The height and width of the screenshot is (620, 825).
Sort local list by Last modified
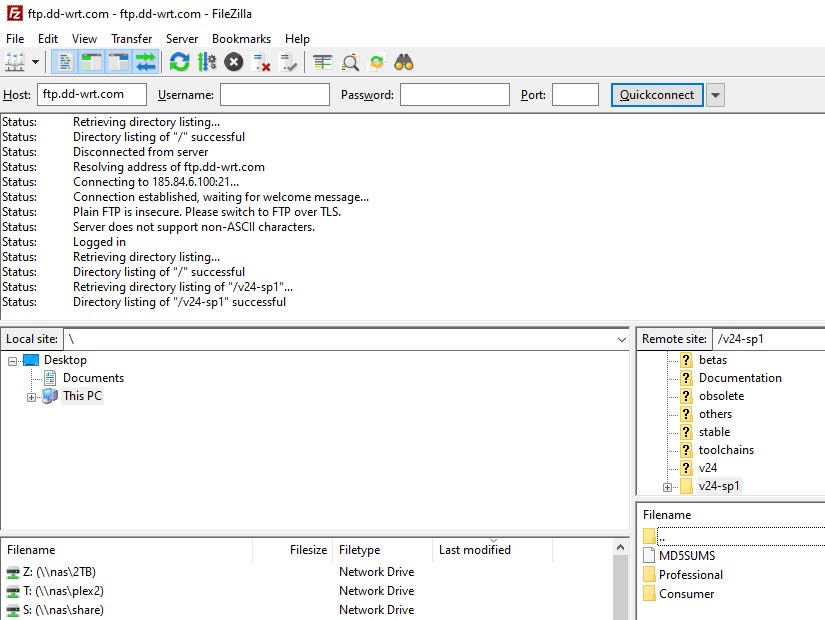tap(493, 550)
